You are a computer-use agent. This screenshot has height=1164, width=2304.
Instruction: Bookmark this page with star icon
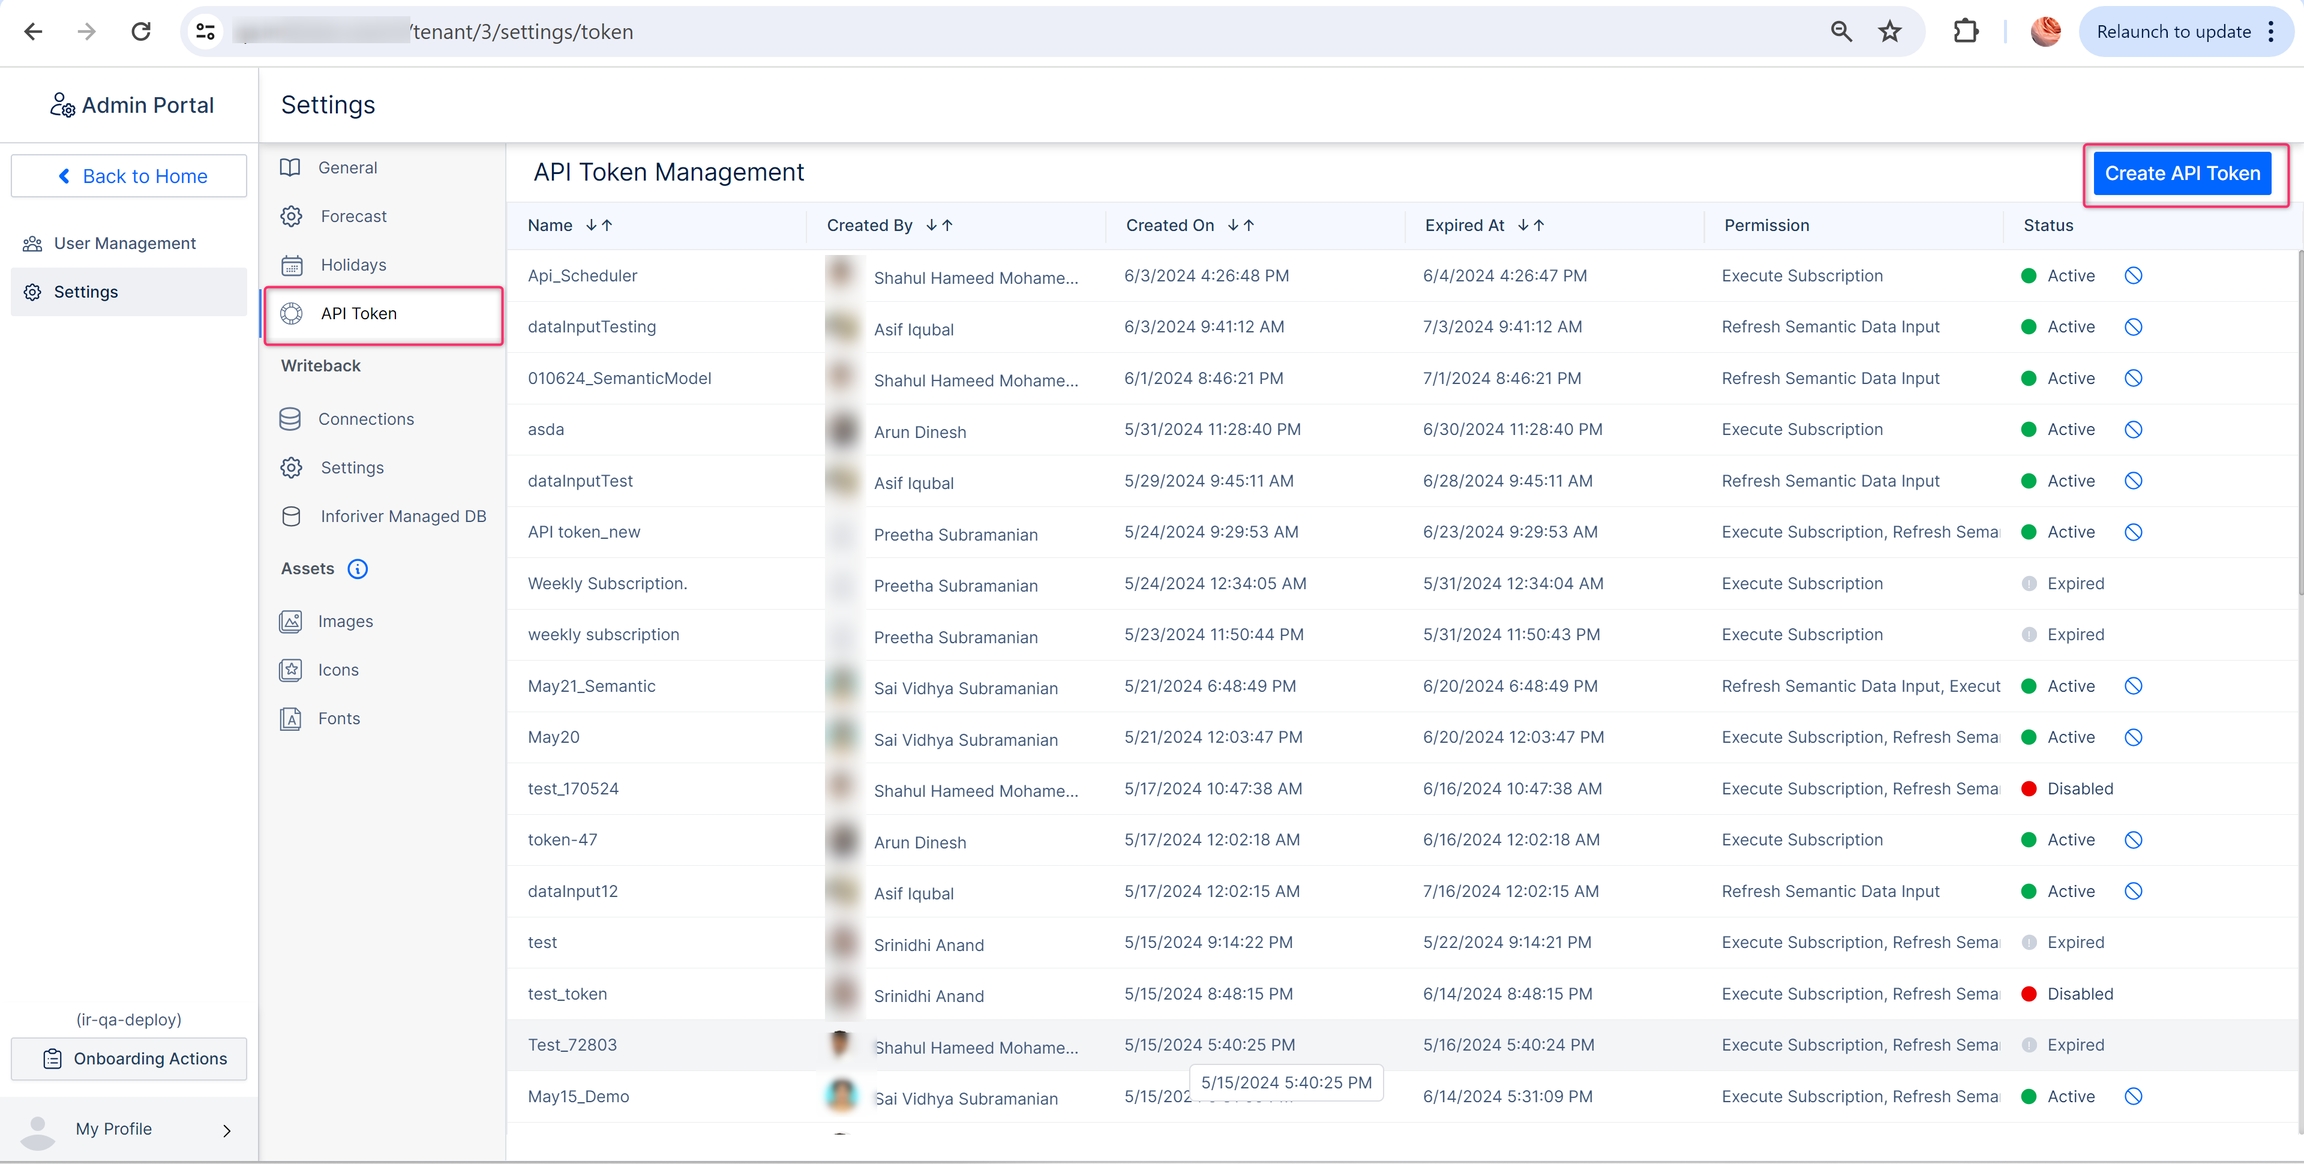point(1889,32)
